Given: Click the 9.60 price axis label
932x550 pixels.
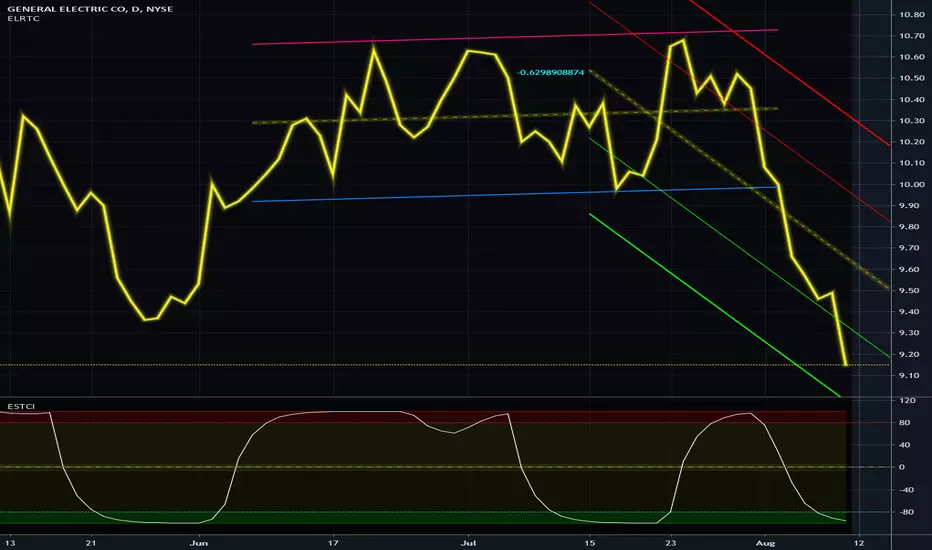Looking at the screenshot, I should point(911,269).
